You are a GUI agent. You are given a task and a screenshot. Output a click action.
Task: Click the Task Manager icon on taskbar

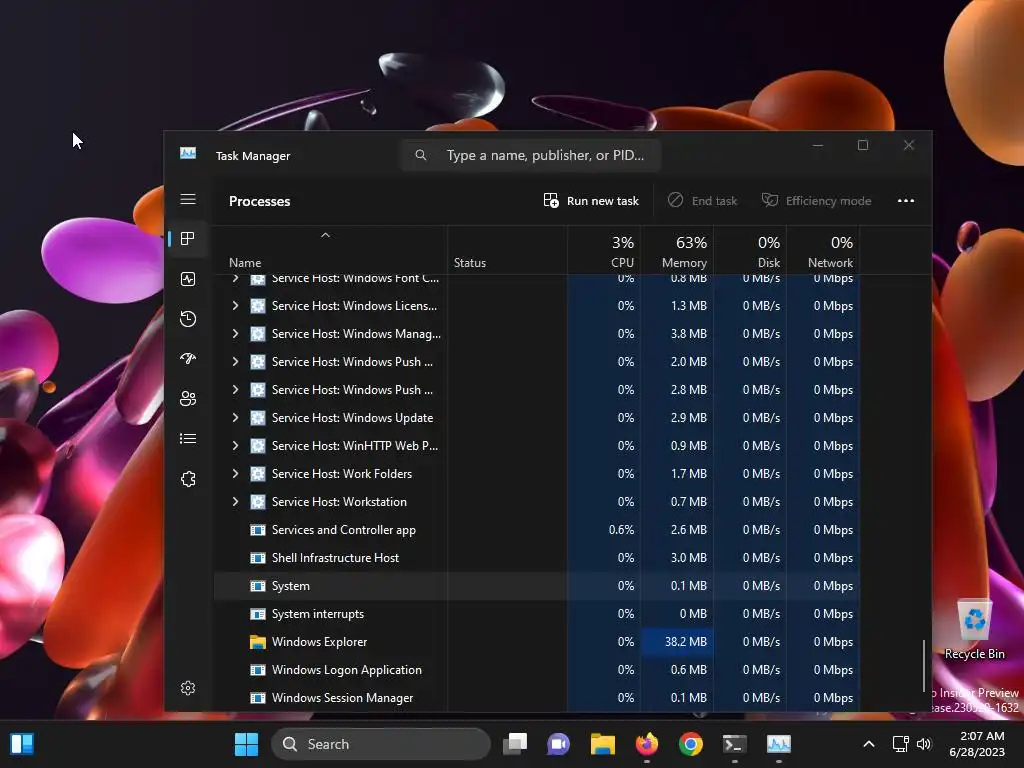point(778,744)
